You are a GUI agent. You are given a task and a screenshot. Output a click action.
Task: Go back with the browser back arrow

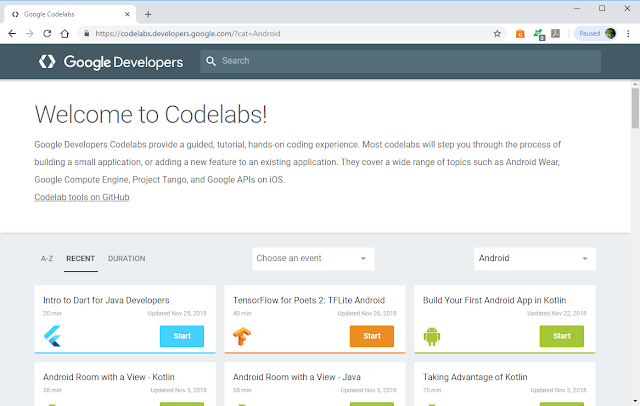point(12,34)
